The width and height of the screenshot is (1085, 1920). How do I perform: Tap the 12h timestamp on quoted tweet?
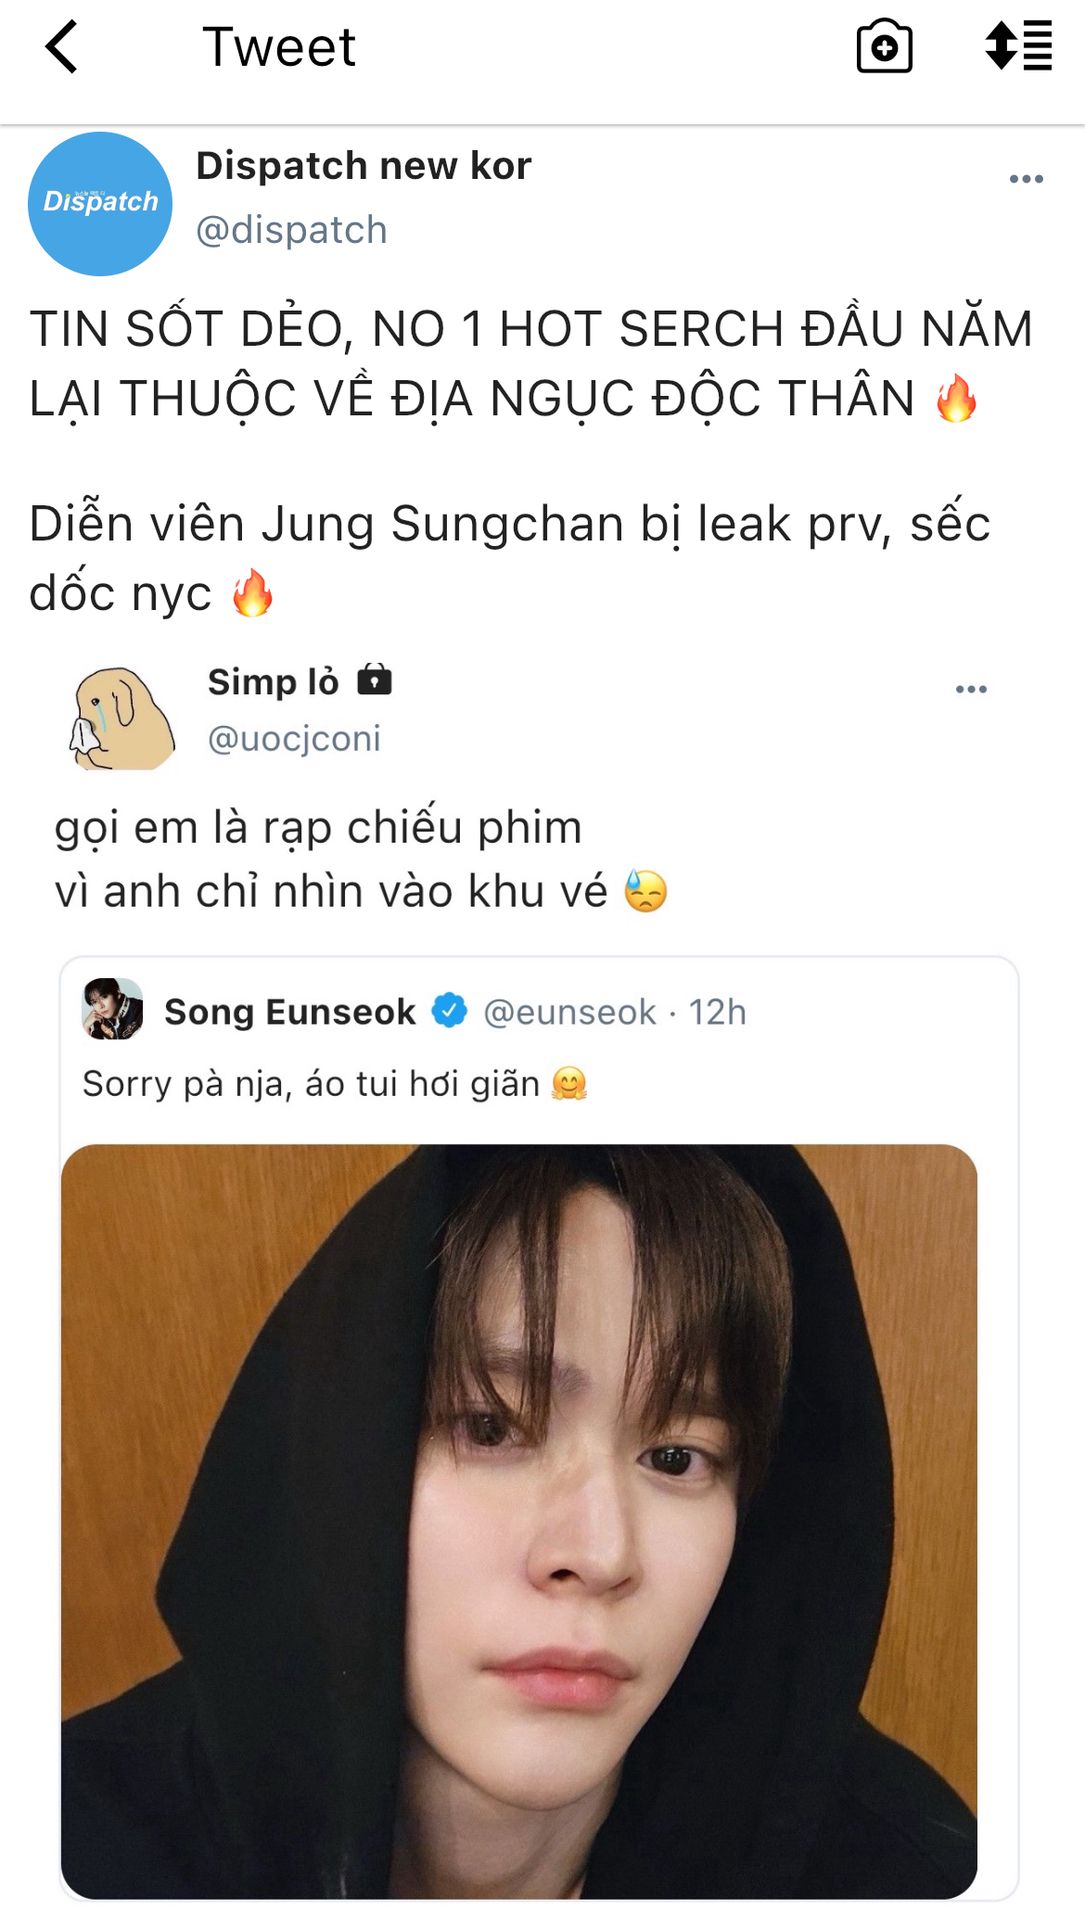717,1012
